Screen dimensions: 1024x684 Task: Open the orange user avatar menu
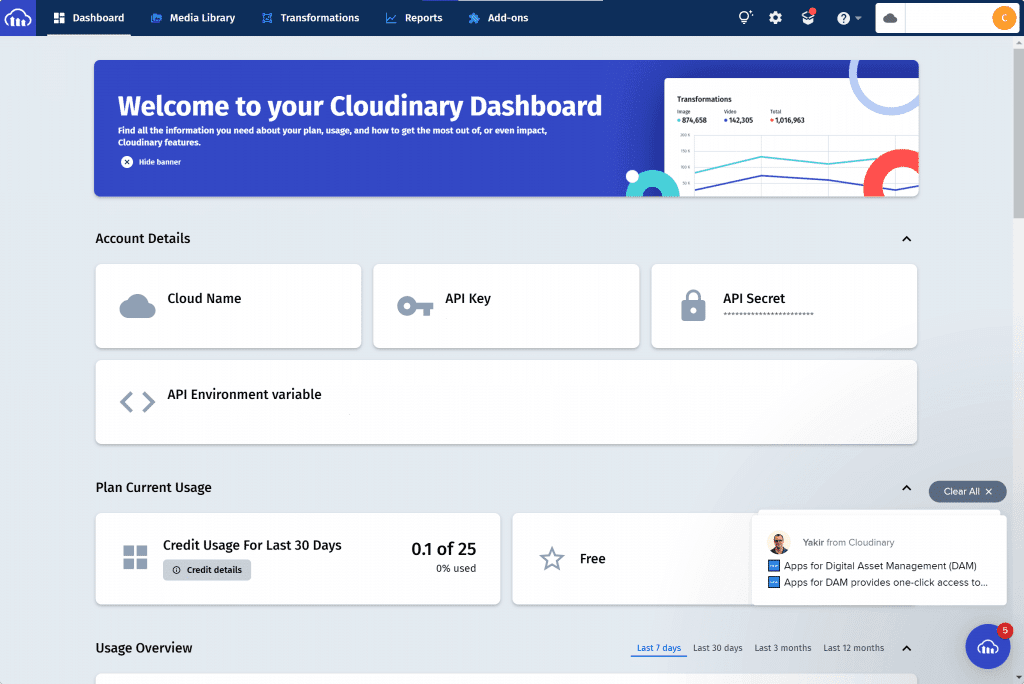(x=1004, y=17)
